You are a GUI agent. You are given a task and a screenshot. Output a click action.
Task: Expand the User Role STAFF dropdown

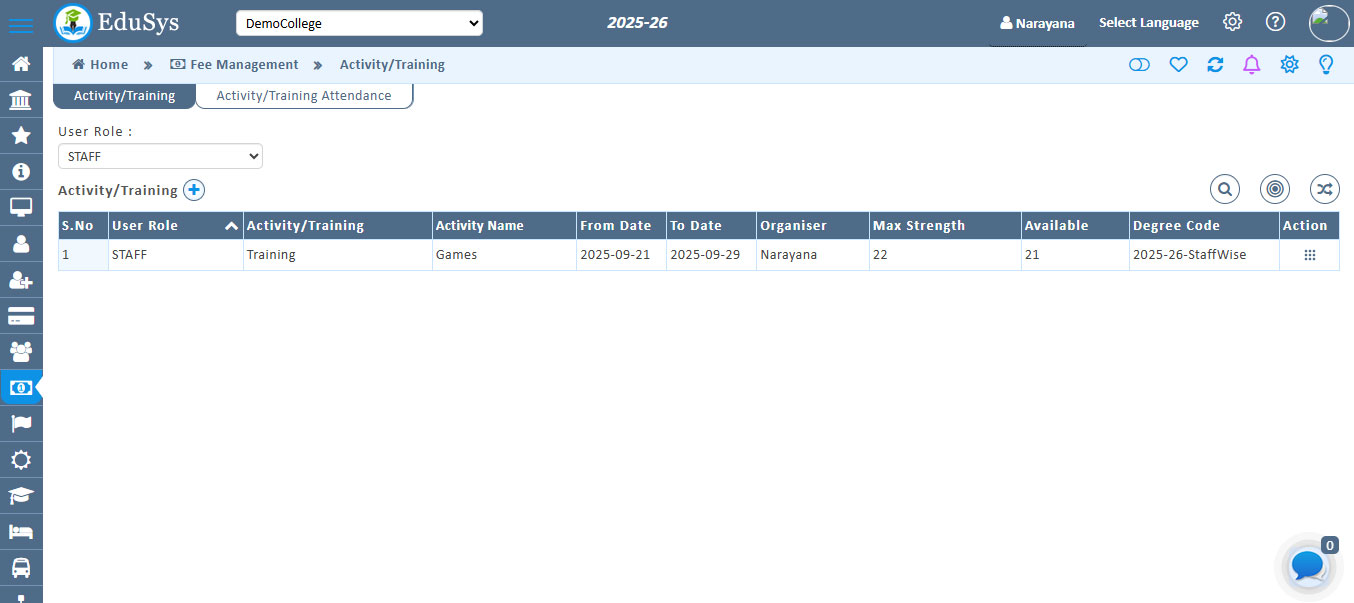[x=160, y=156]
